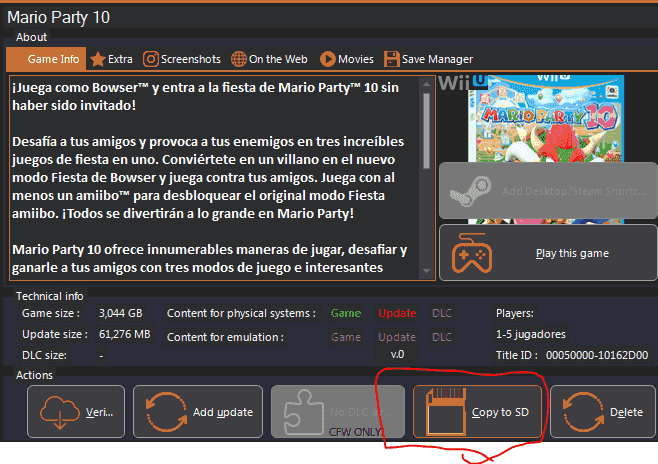
Task: Click the circular arrows Delete icon
Action: 583,412
